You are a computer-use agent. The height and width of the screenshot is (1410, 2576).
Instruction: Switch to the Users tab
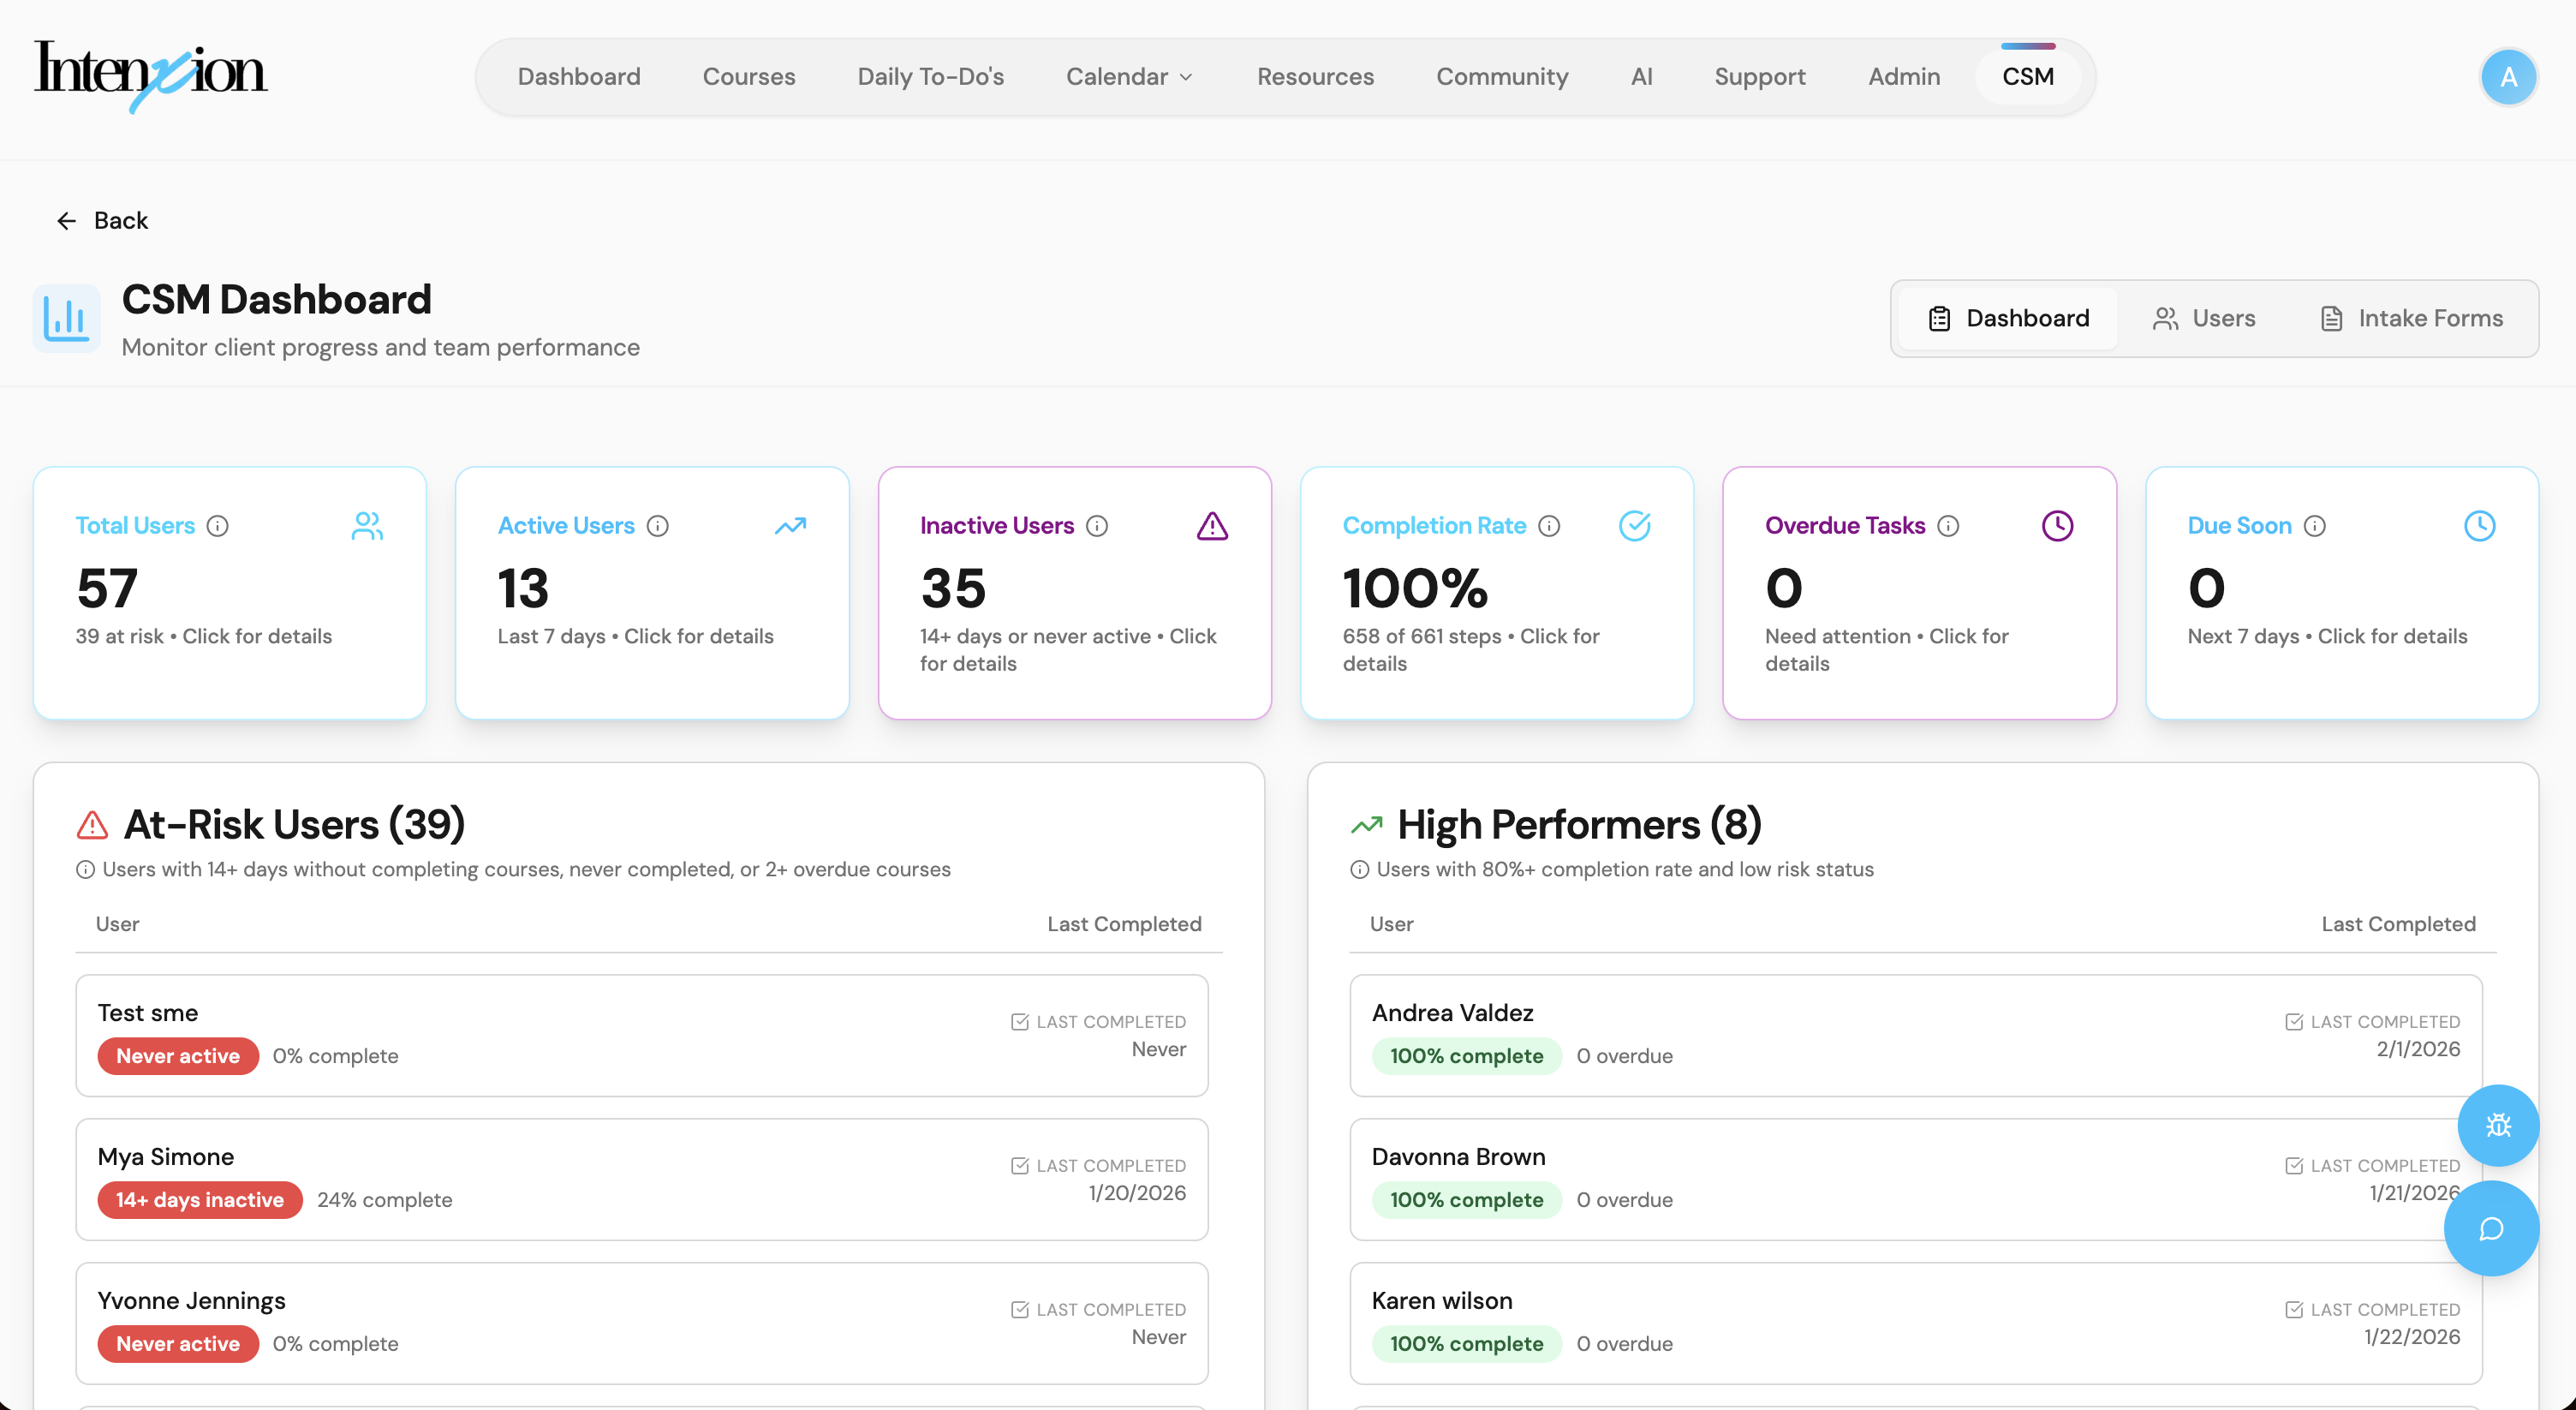2204,318
